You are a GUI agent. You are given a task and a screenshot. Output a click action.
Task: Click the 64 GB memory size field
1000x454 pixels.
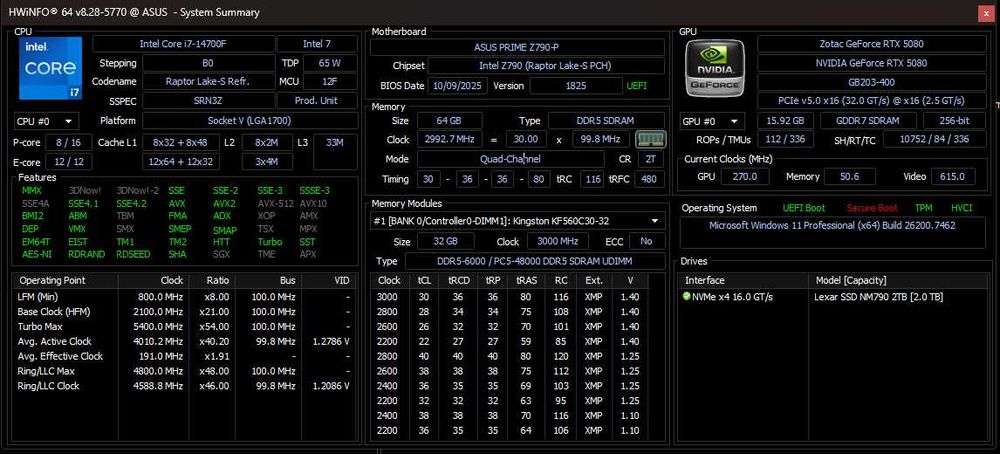point(448,121)
